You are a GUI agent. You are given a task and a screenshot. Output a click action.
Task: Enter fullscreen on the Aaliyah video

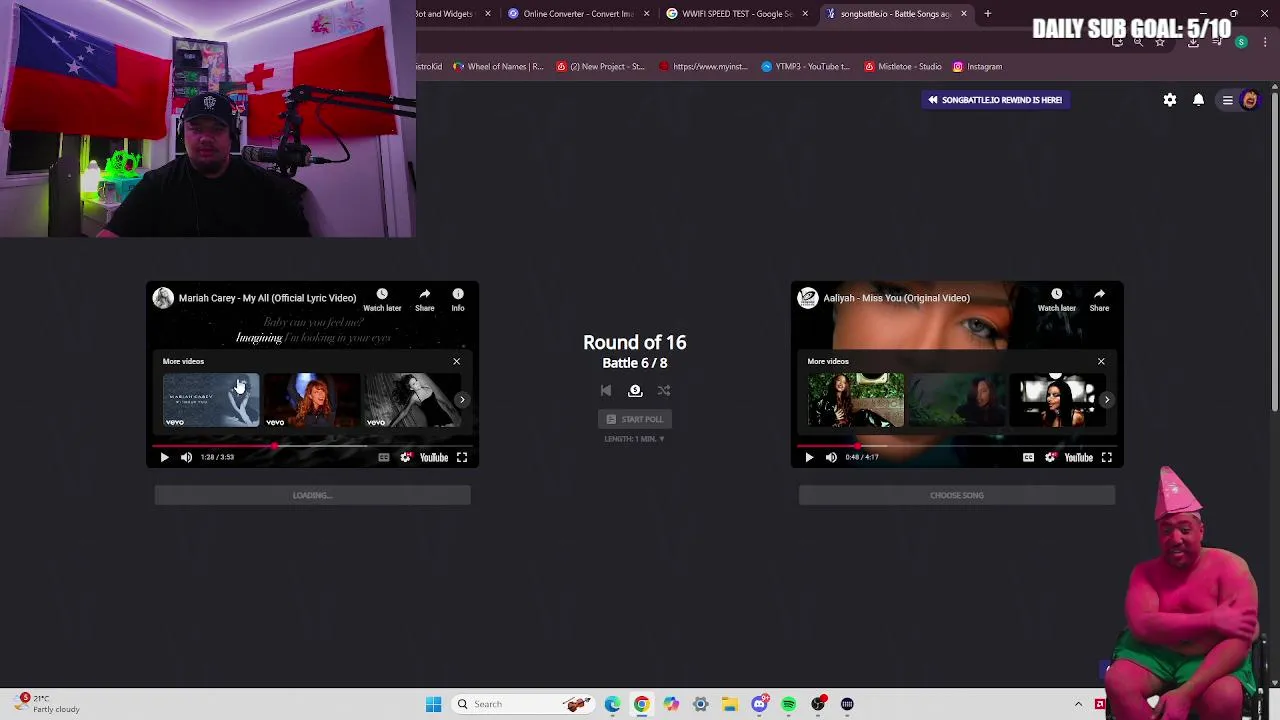click(x=1107, y=457)
